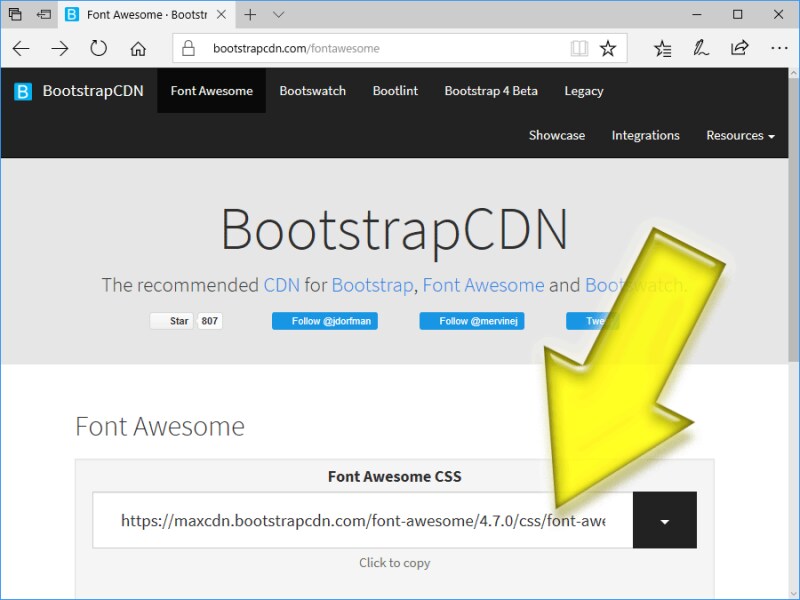Click the back navigation arrow

[21, 48]
